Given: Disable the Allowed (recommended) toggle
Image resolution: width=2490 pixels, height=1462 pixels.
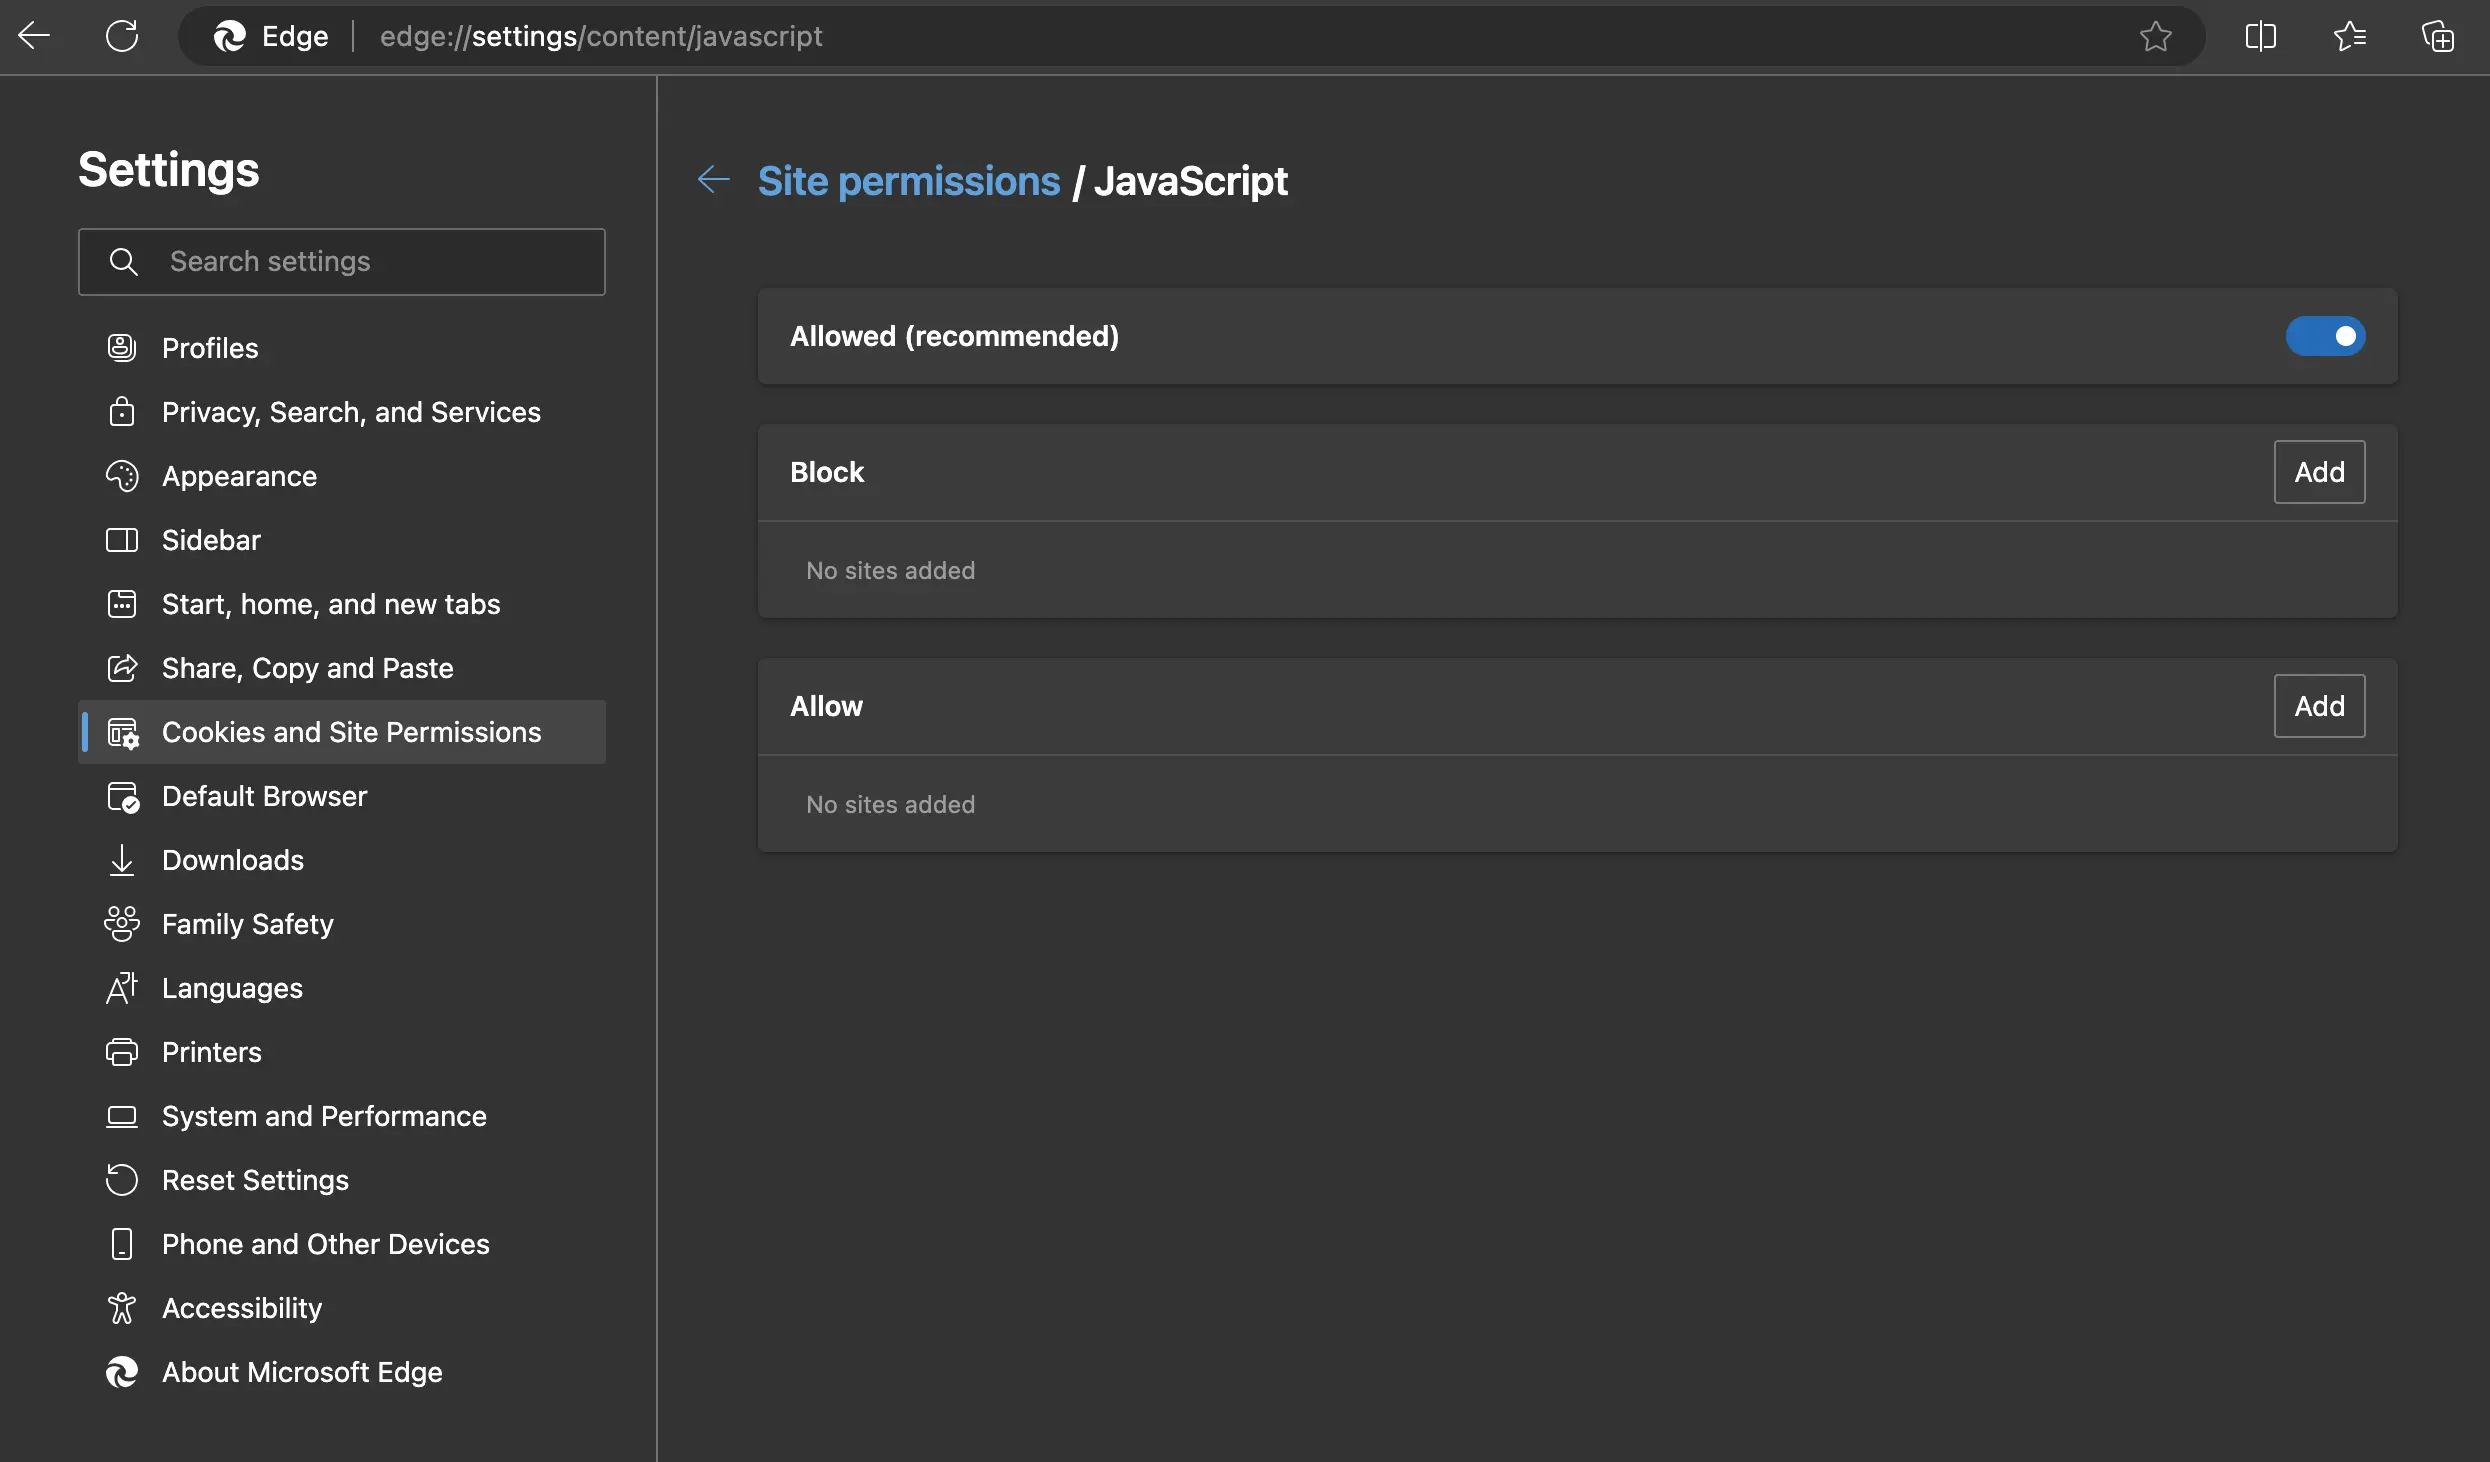Looking at the screenshot, I should 2325,336.
